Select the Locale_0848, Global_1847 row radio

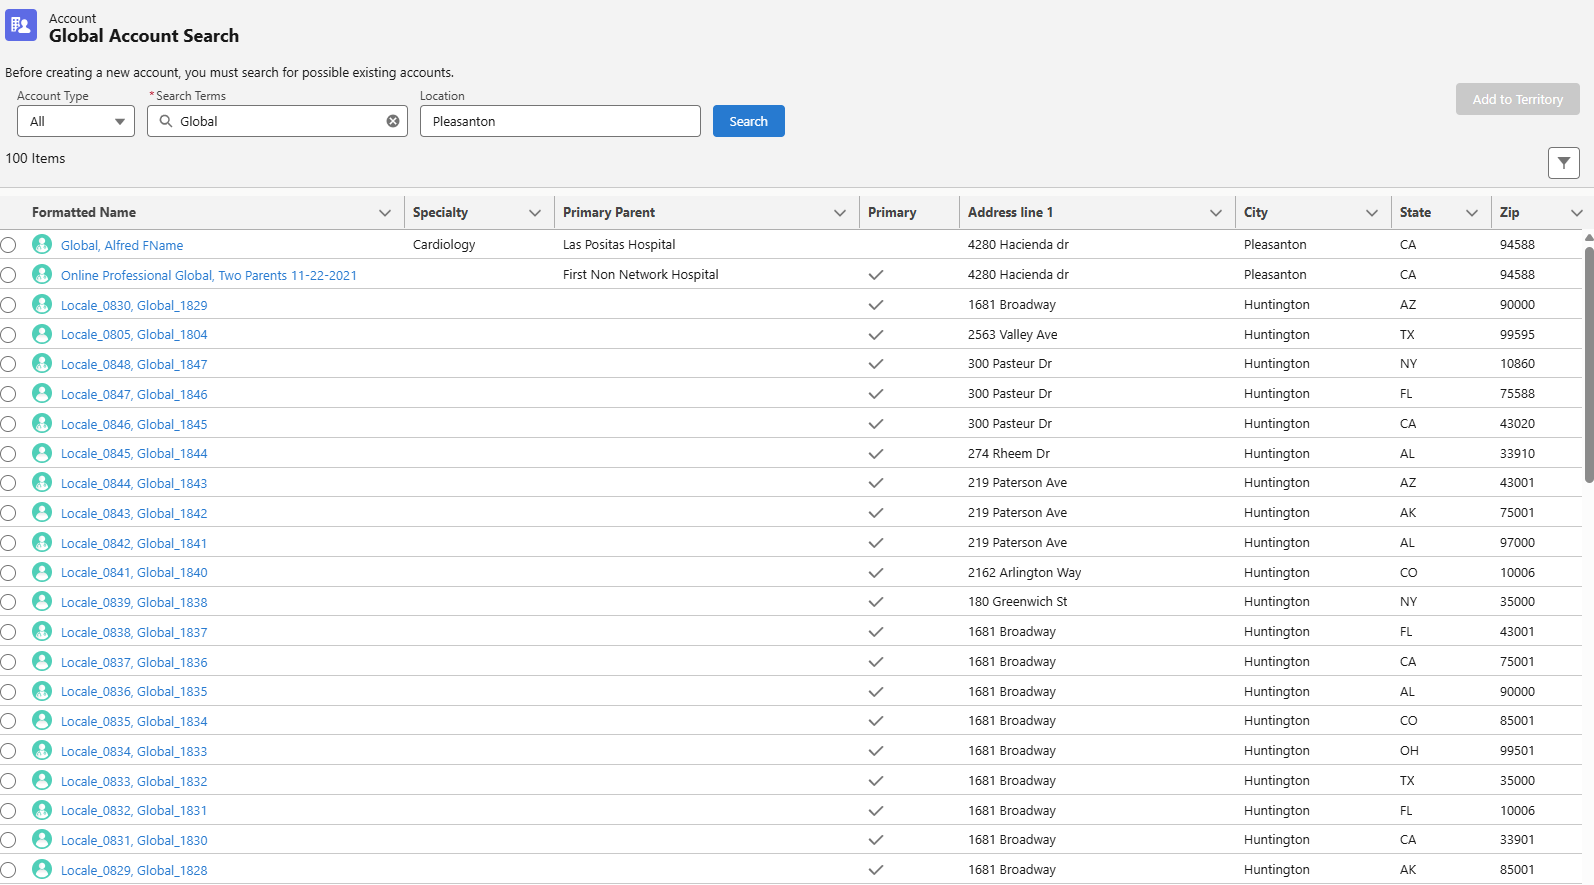point(9,364)
